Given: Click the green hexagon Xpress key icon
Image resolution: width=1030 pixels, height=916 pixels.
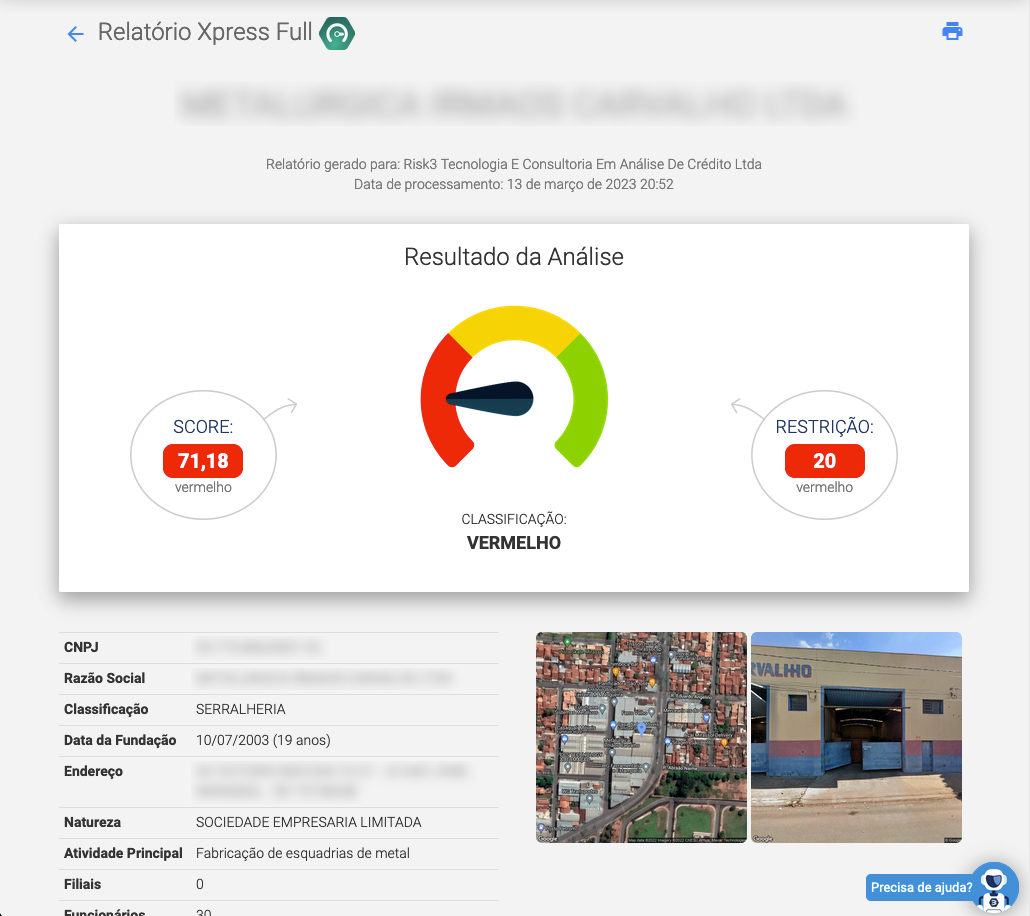Looking at the screenshot, I should [x=337, y=34].
